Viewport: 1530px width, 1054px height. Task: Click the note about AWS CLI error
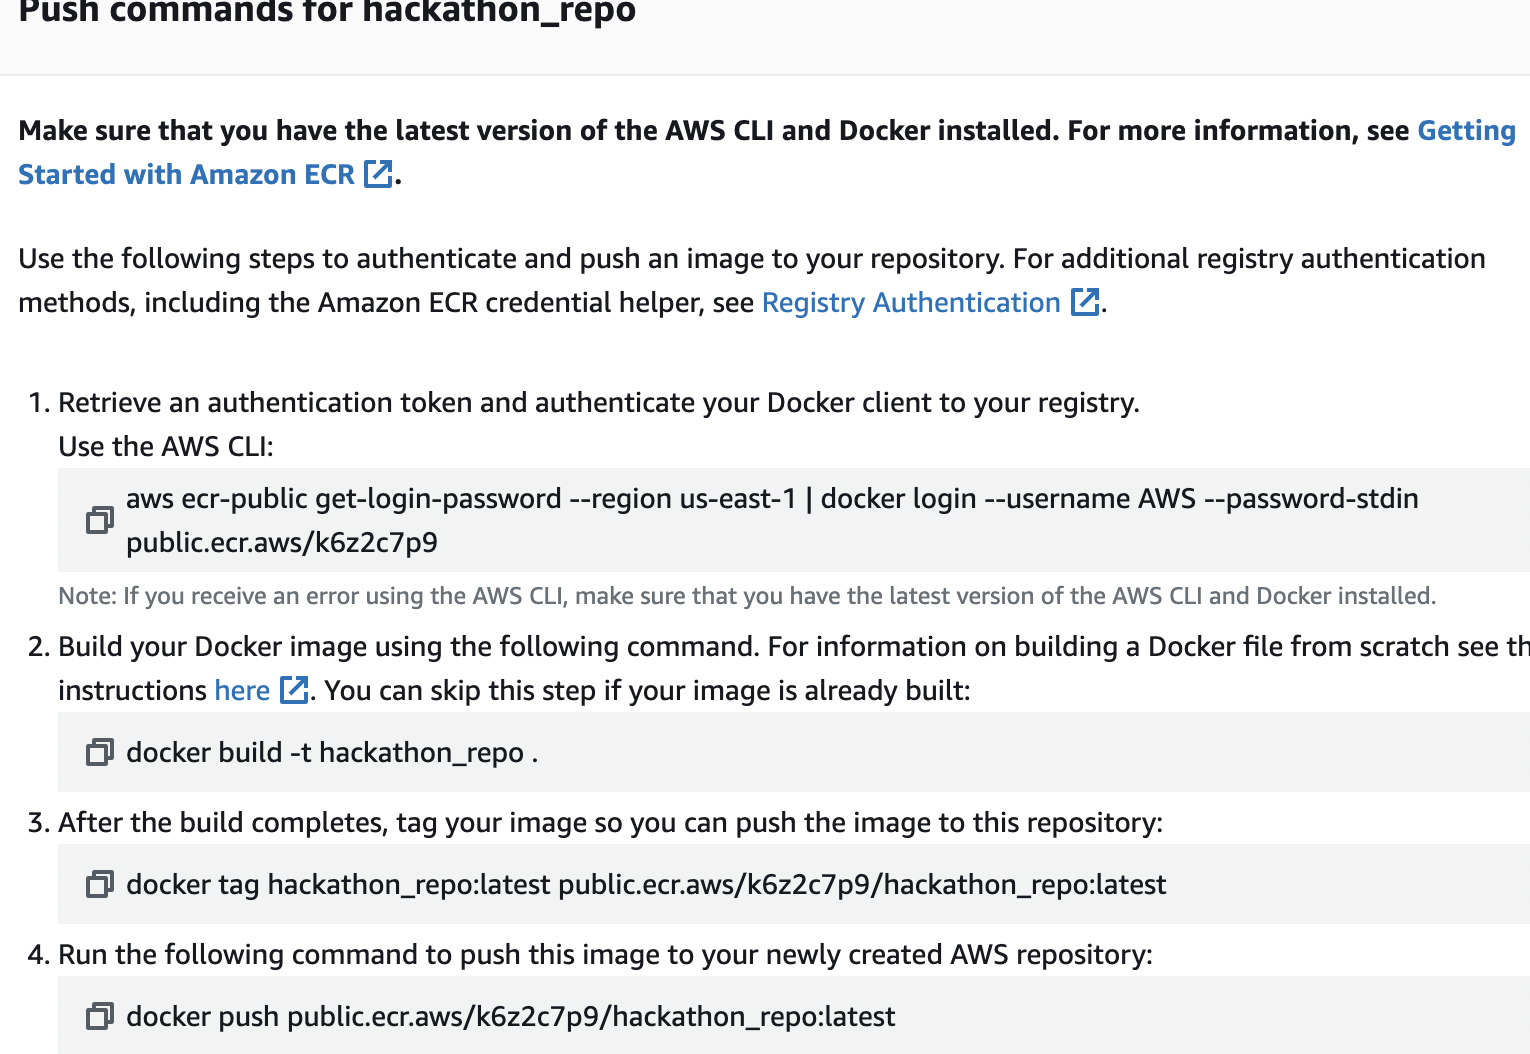click(x=747, y=596)
